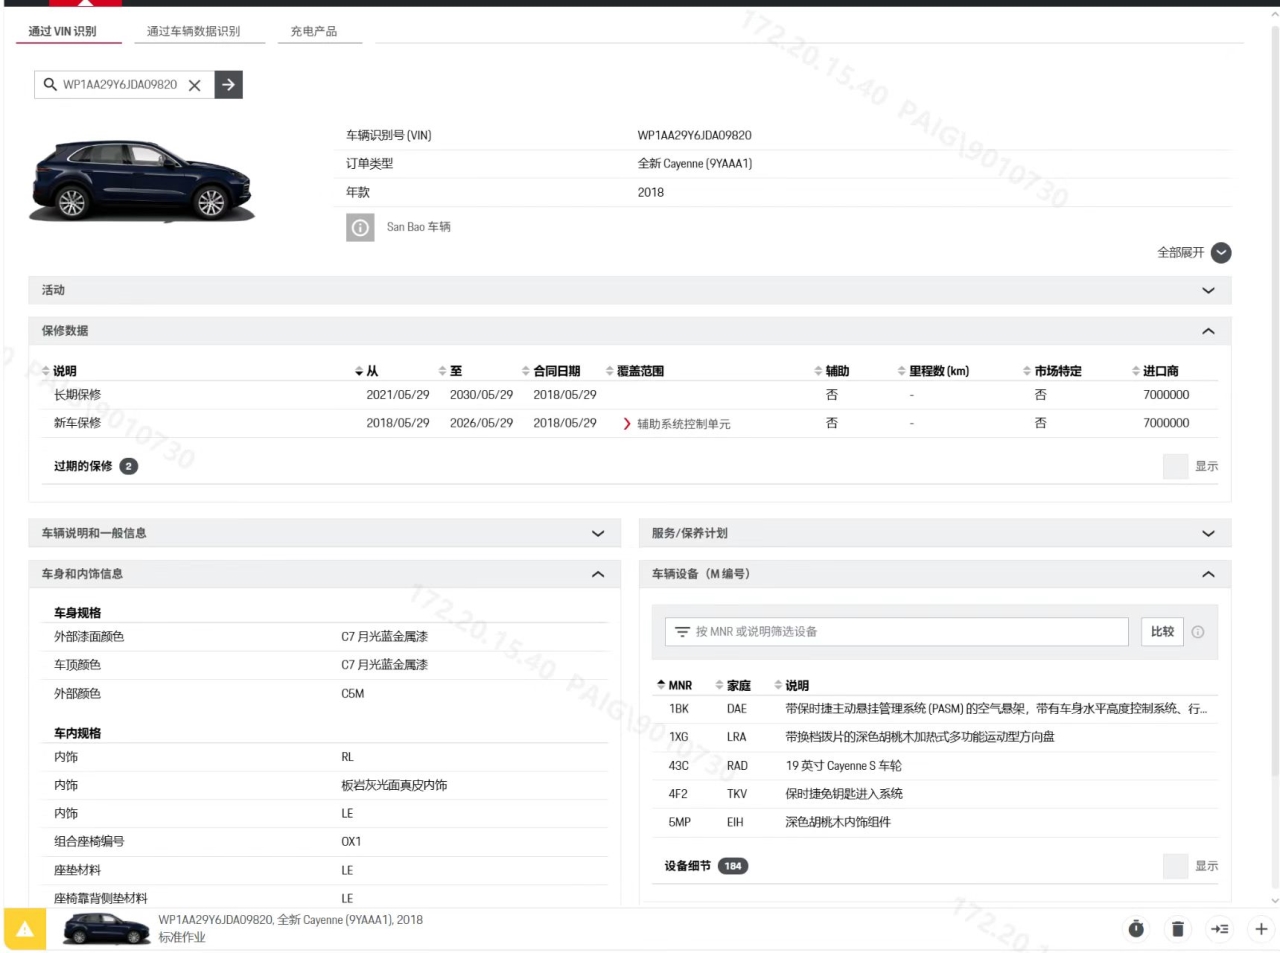Click the 比较 button
This screenshot has height=953, width=1280.
1162,632
